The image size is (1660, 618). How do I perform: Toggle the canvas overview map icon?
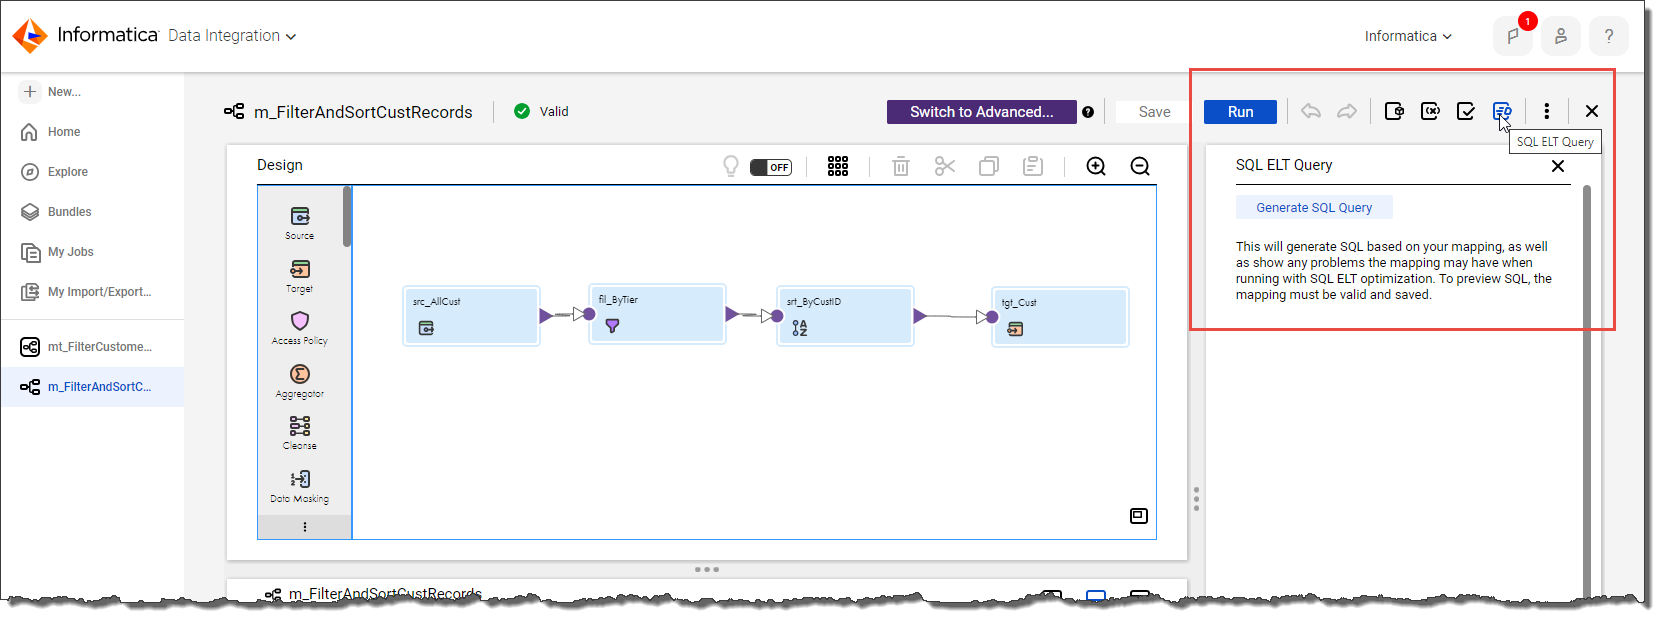point(1139,516)
